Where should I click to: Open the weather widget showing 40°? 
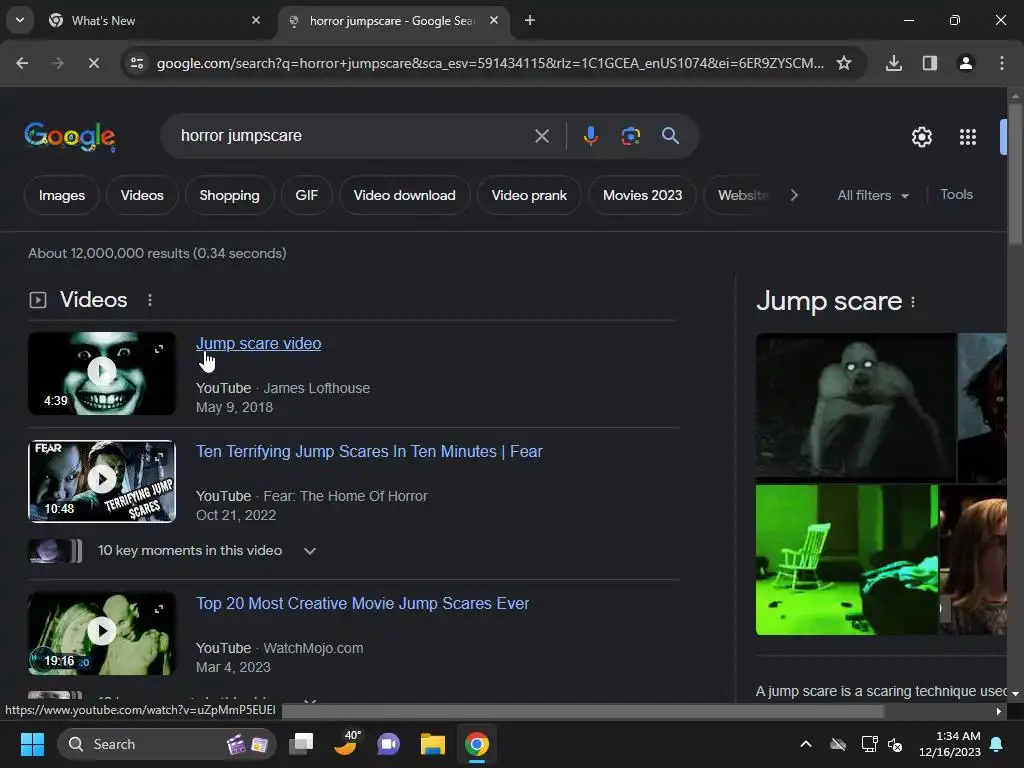tap(346, 743)
